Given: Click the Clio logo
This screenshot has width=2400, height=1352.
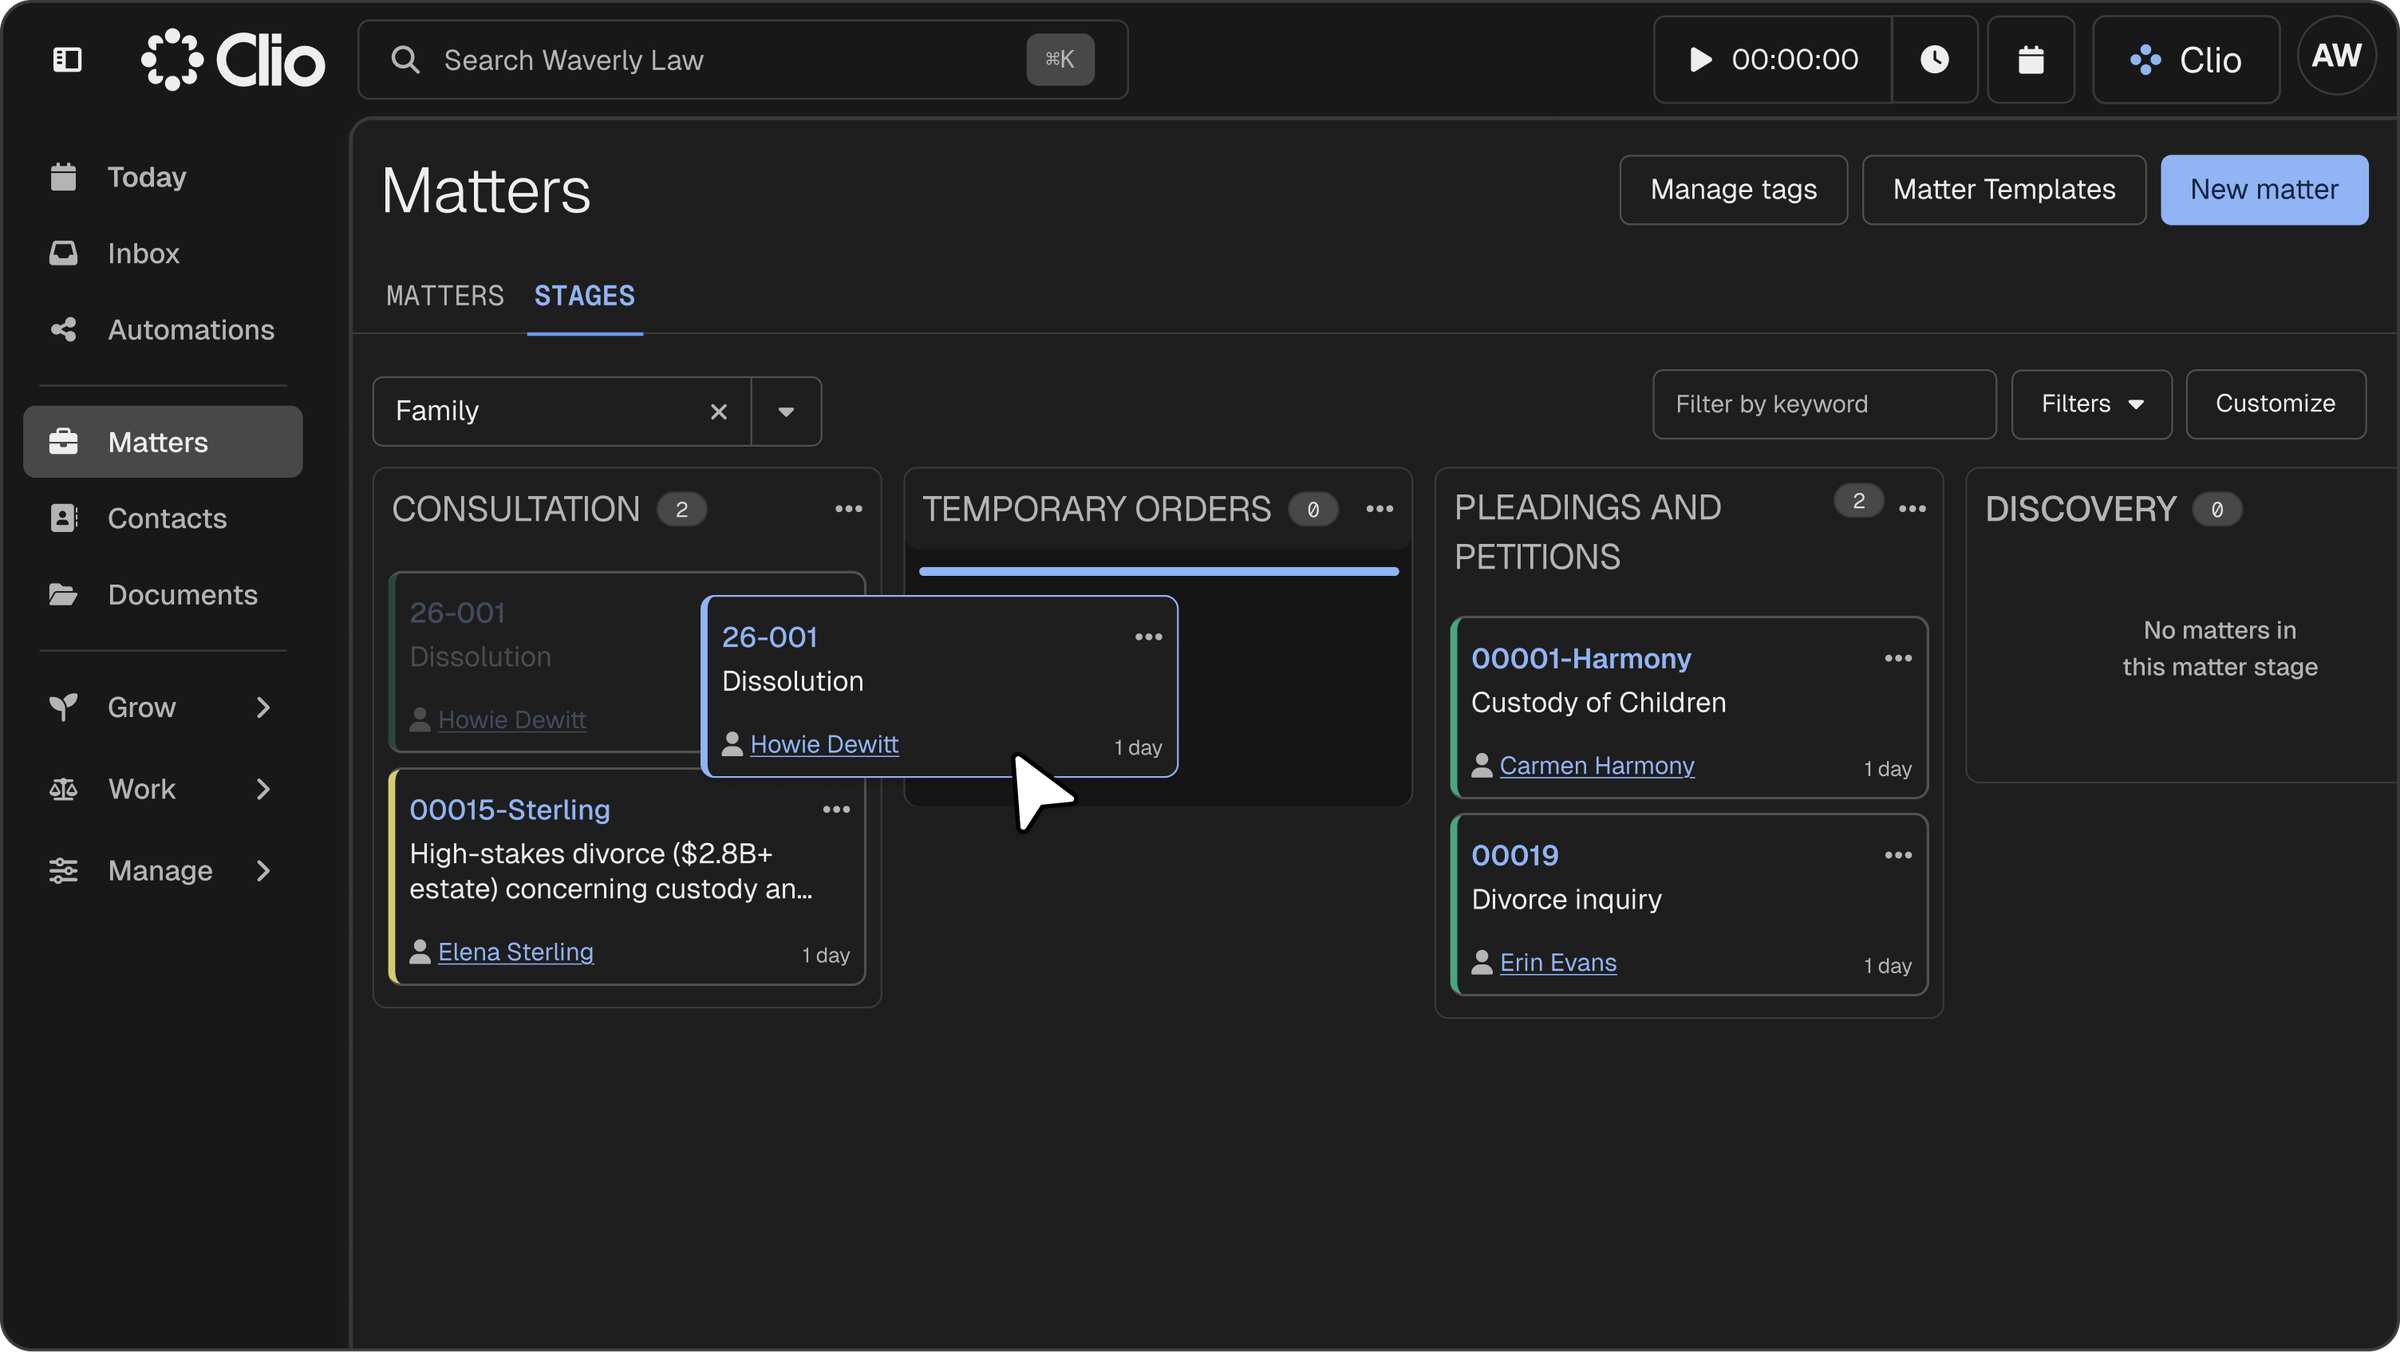Looking at the screenshot, I should click(x=233, y=60).
